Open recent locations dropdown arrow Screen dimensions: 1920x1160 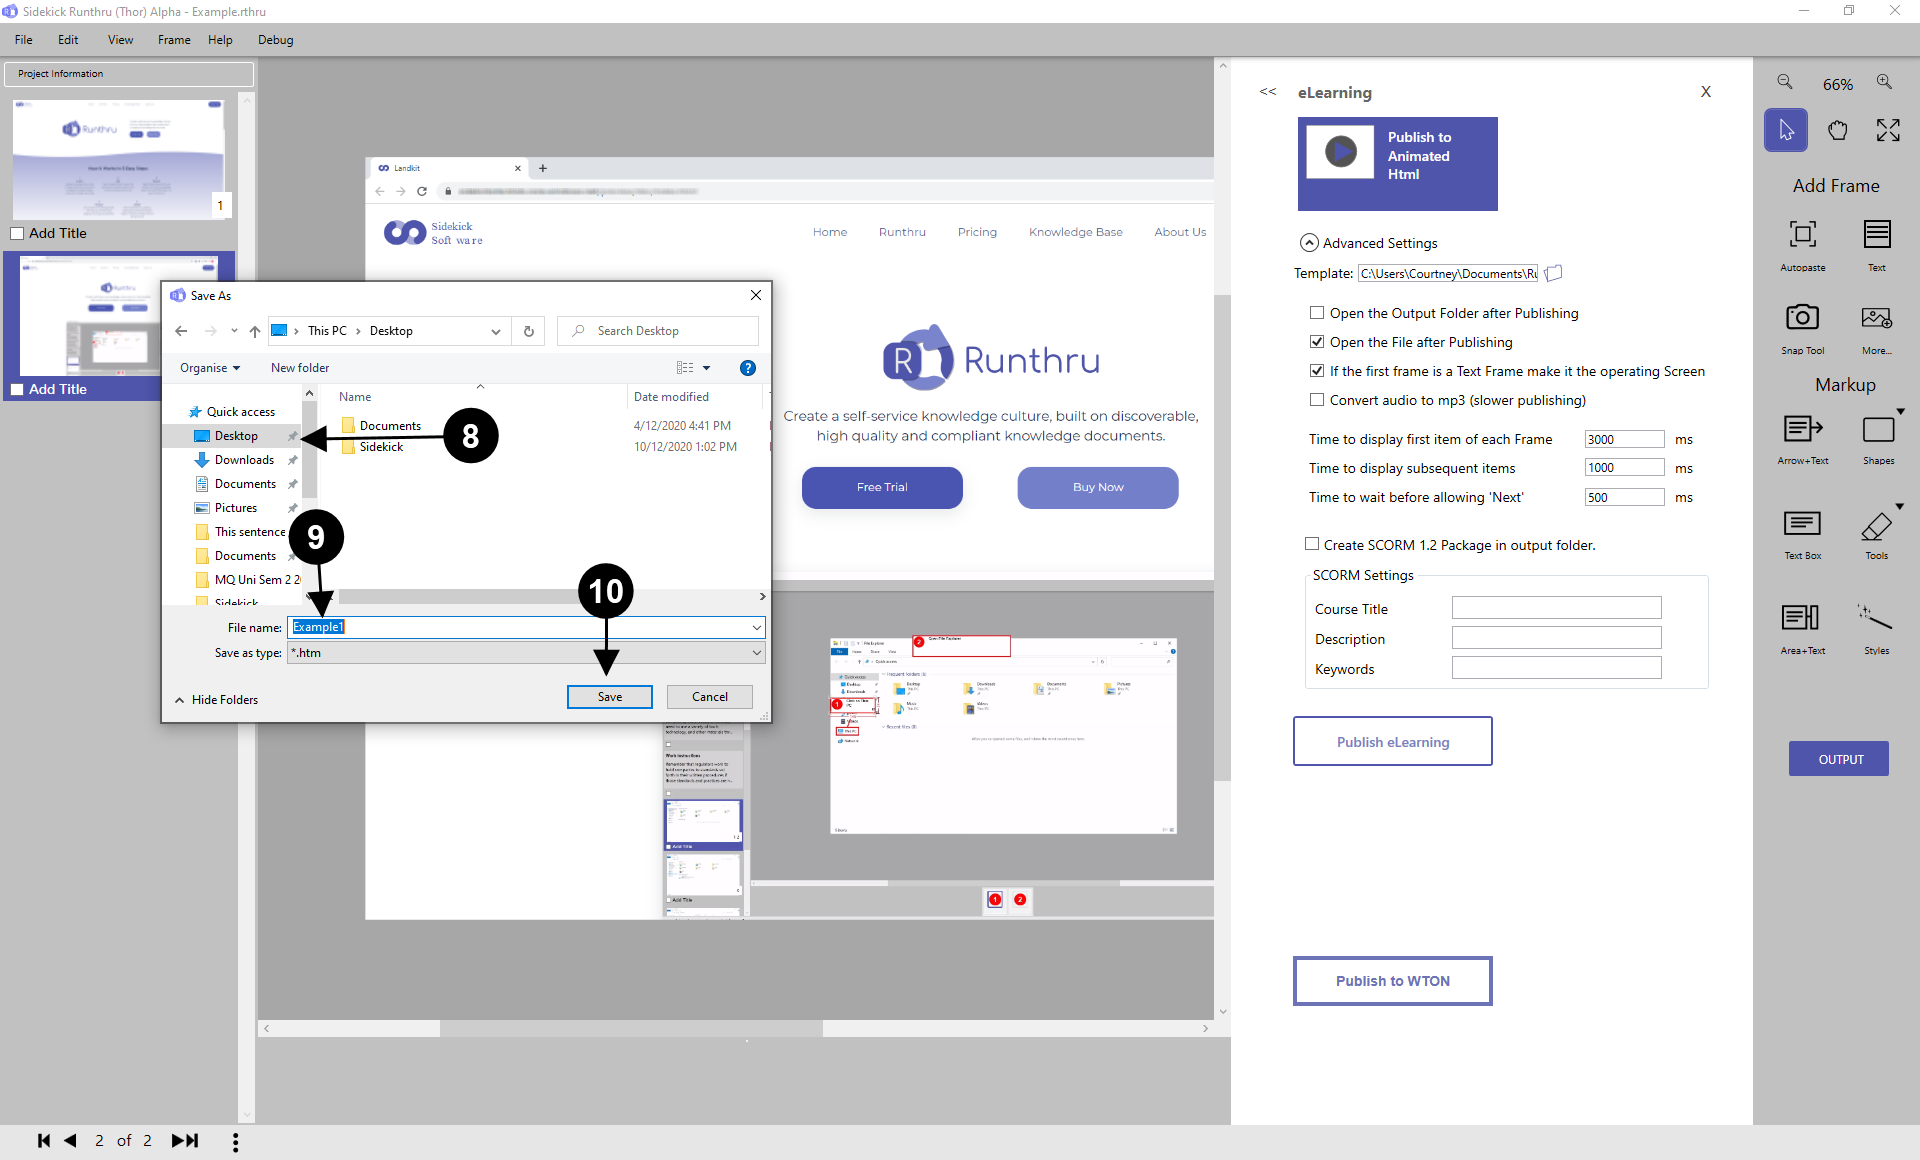(x=234, y=331)
